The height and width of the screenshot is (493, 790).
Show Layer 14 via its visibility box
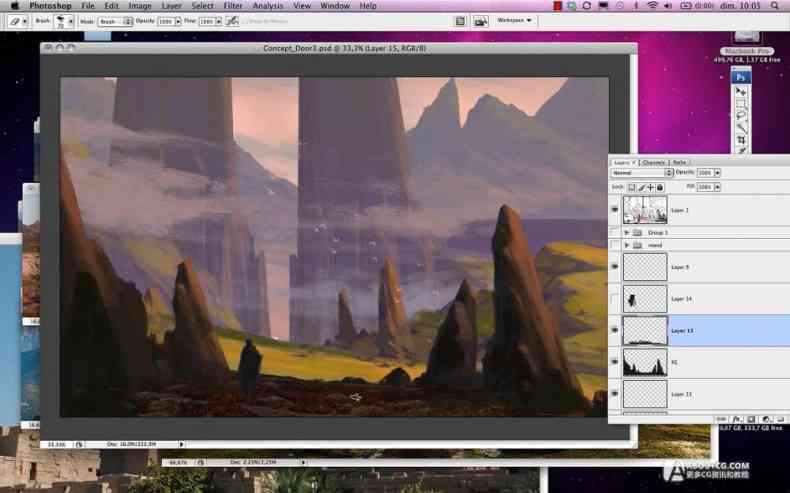coord(615,299)
